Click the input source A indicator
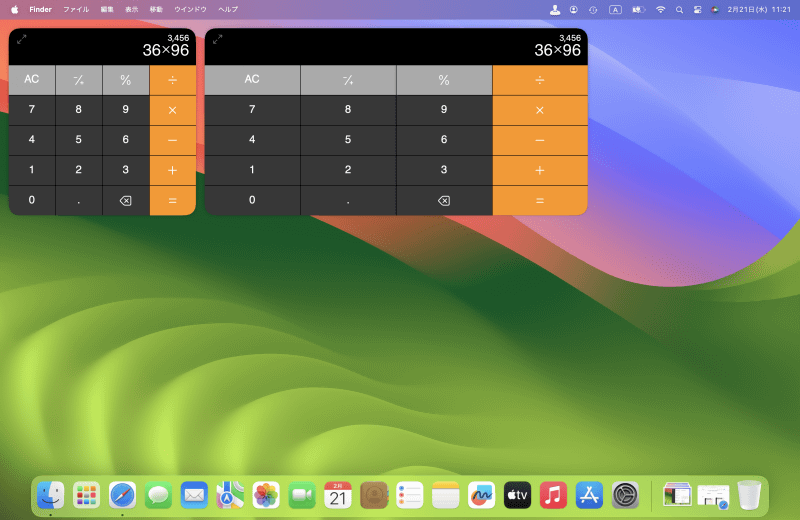Screen dimensions: 800x520 pos(615,10)
